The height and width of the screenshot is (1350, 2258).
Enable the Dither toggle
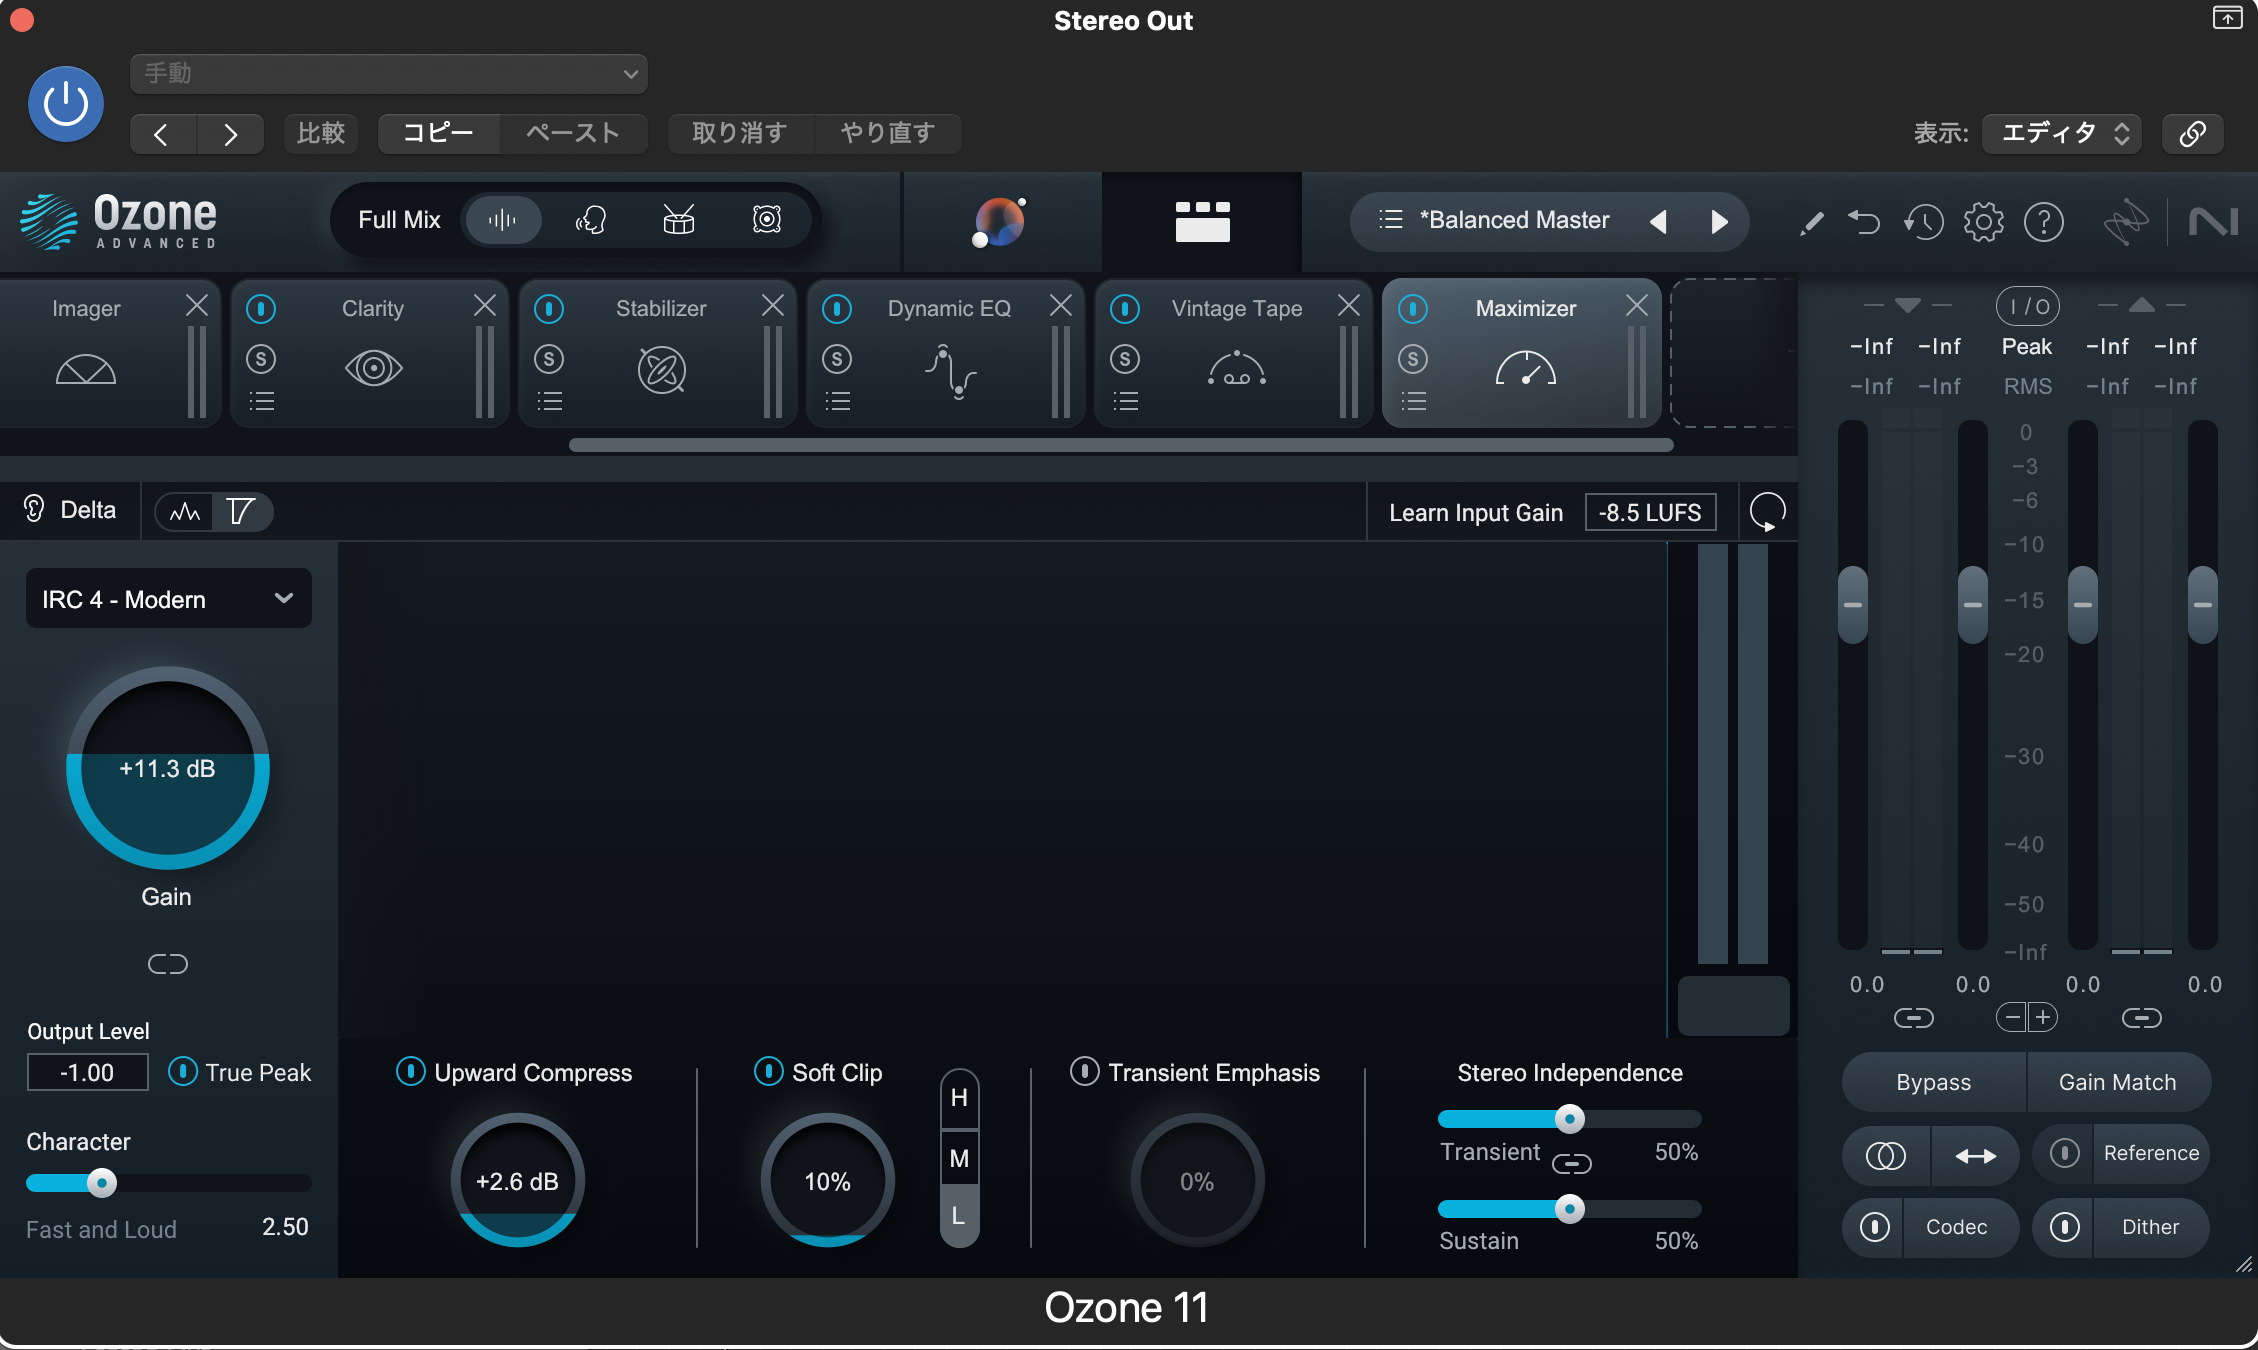2064,1227
